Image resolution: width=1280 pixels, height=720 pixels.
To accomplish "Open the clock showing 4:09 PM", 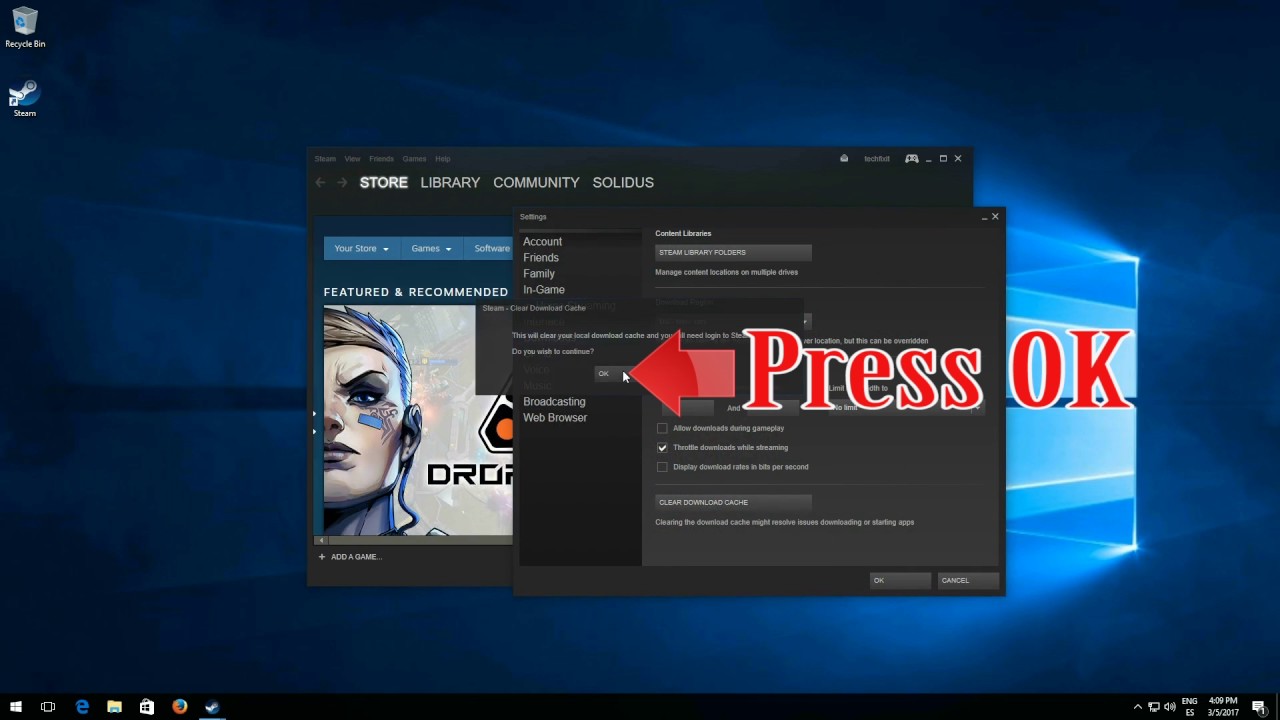I will (1223, 707).
